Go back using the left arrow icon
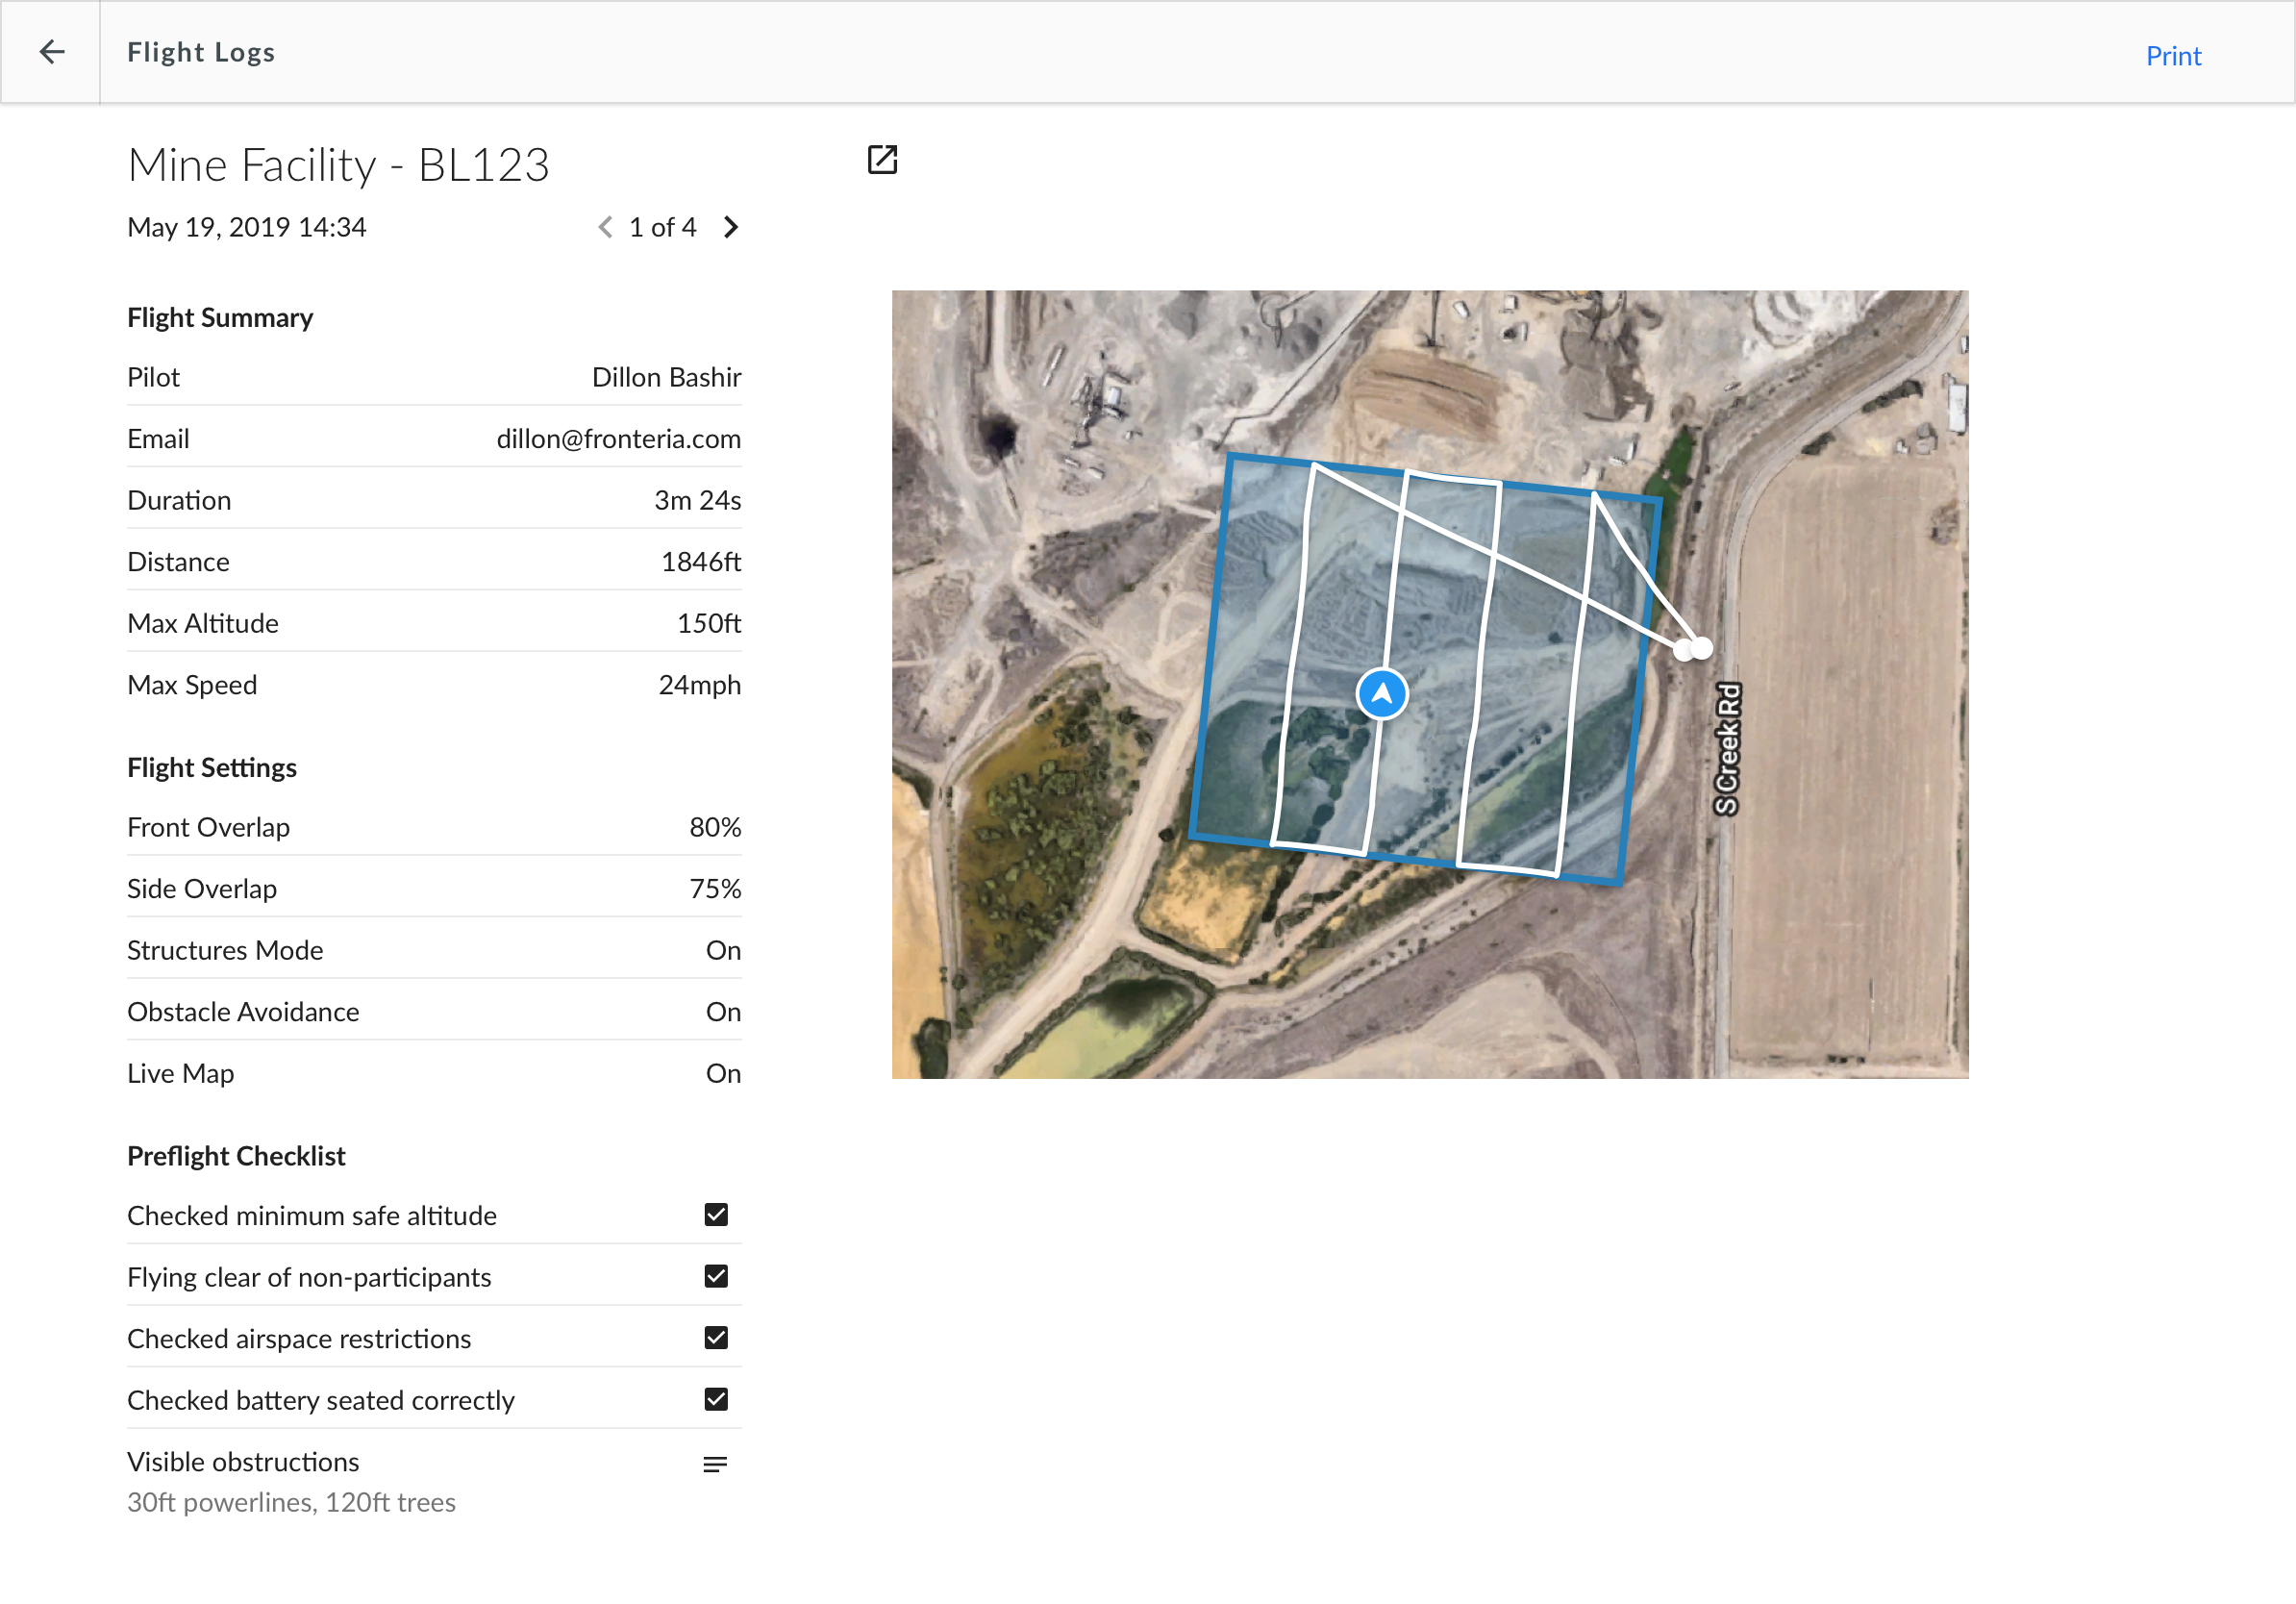The image size is (2296, 1604). point(51,52)
